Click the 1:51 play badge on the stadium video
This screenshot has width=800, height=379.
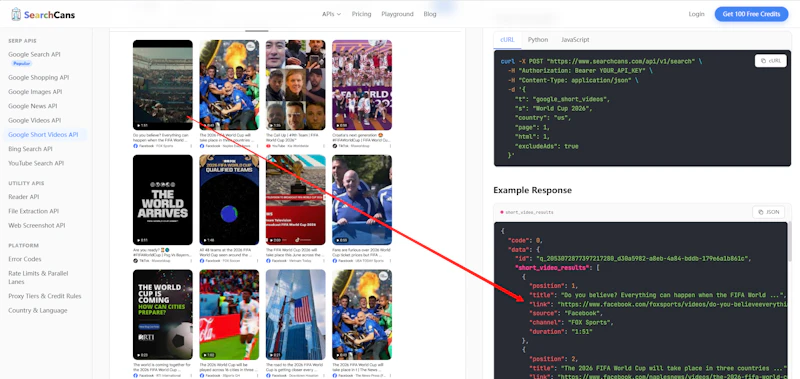pyautogui.click(x=141, y=125)
